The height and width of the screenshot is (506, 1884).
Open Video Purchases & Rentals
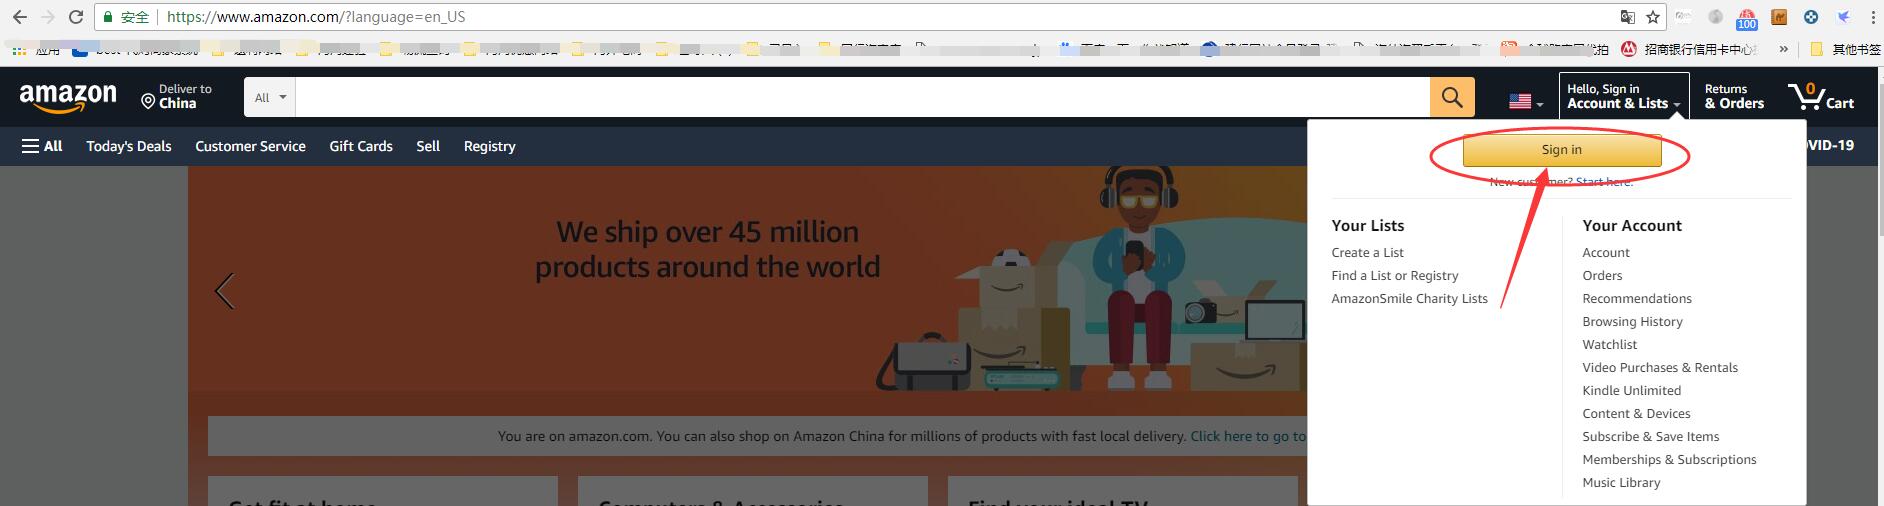(x=1659, y=368)
